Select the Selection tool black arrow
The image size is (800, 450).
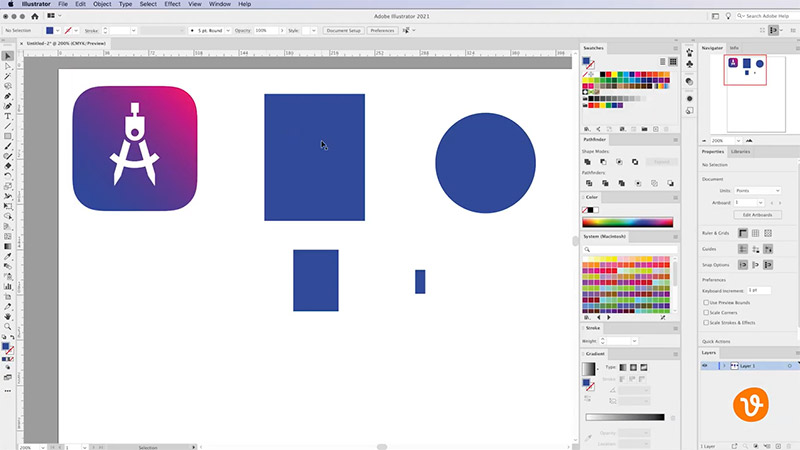coord(8,56)
